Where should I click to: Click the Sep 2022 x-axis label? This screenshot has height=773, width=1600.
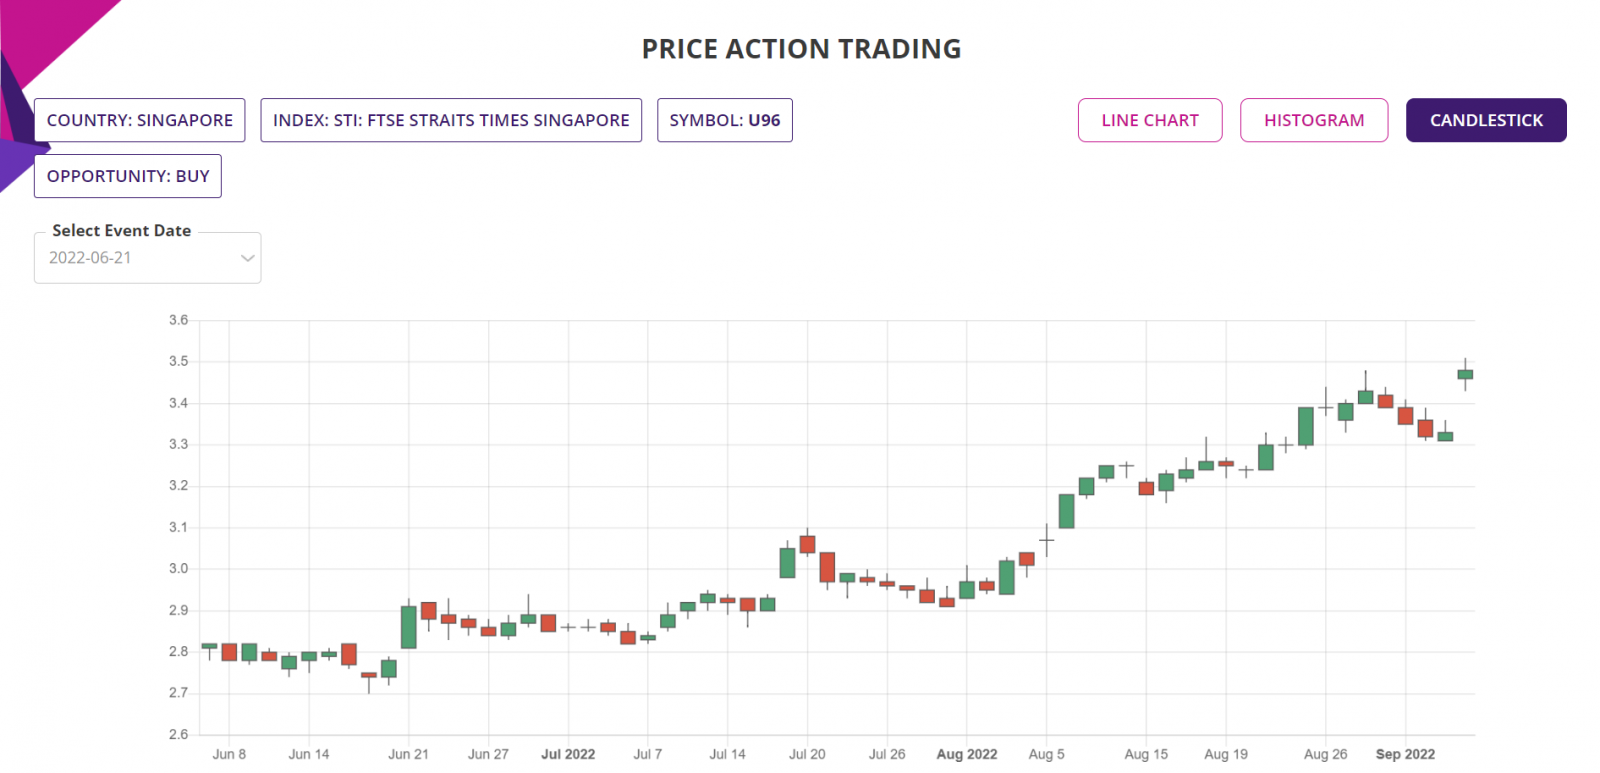pos(1405,754)
